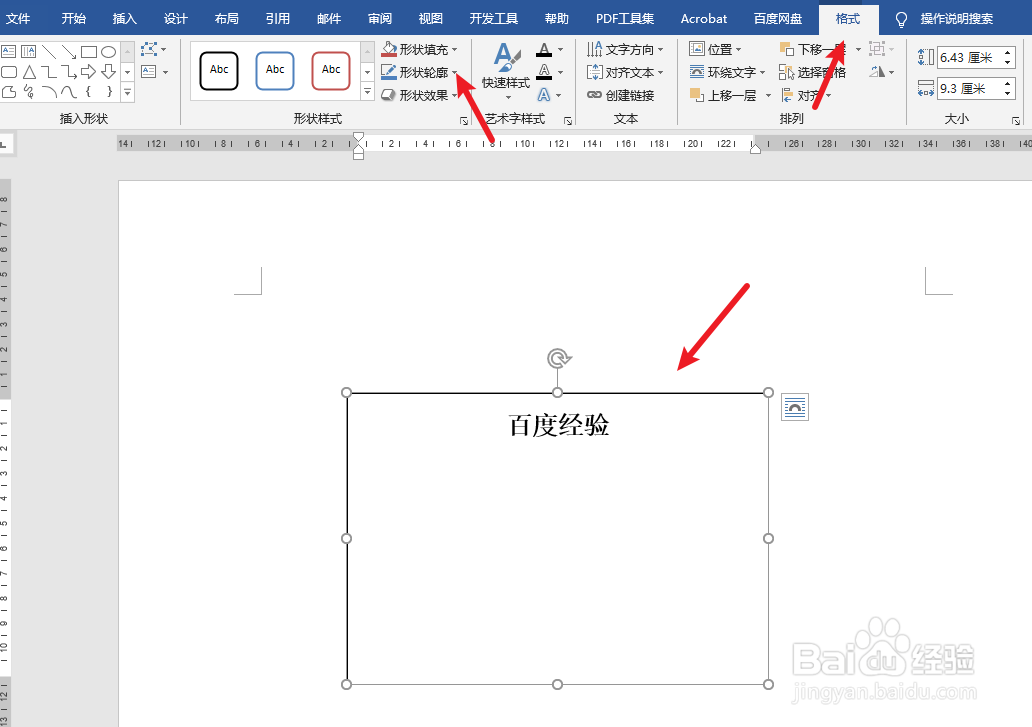Screen dimensions: 1032x727
Task: Choose the oval shape in gallery
Action: tap(109, 51)
